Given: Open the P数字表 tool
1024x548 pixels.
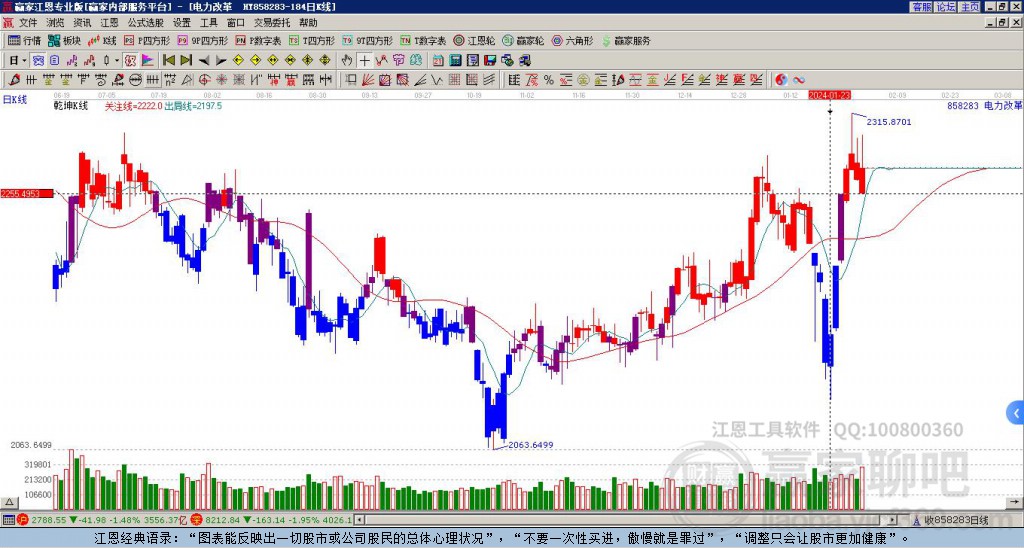Looking at the screenshot, I should (x=259, y=40).
